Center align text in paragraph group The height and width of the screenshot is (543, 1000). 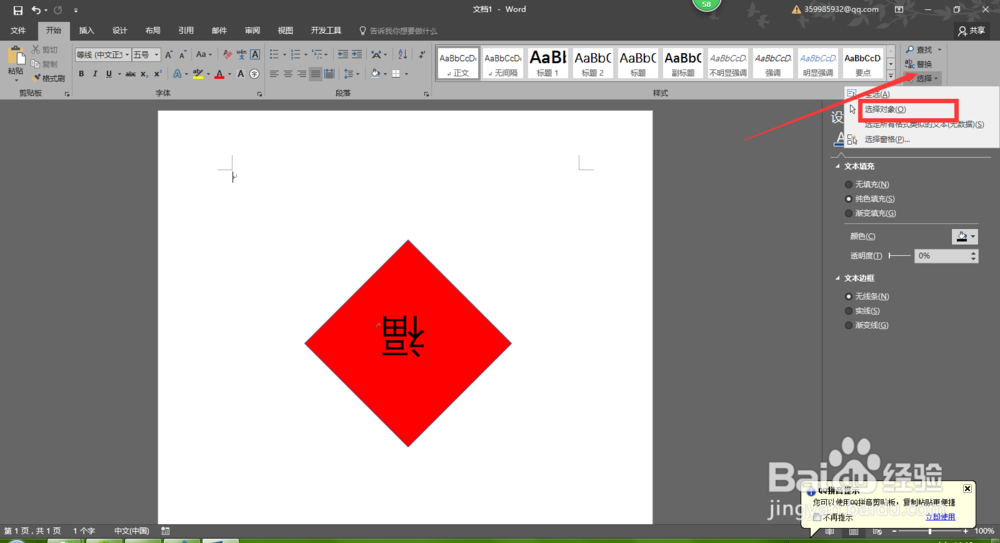[x=288, y=74]
